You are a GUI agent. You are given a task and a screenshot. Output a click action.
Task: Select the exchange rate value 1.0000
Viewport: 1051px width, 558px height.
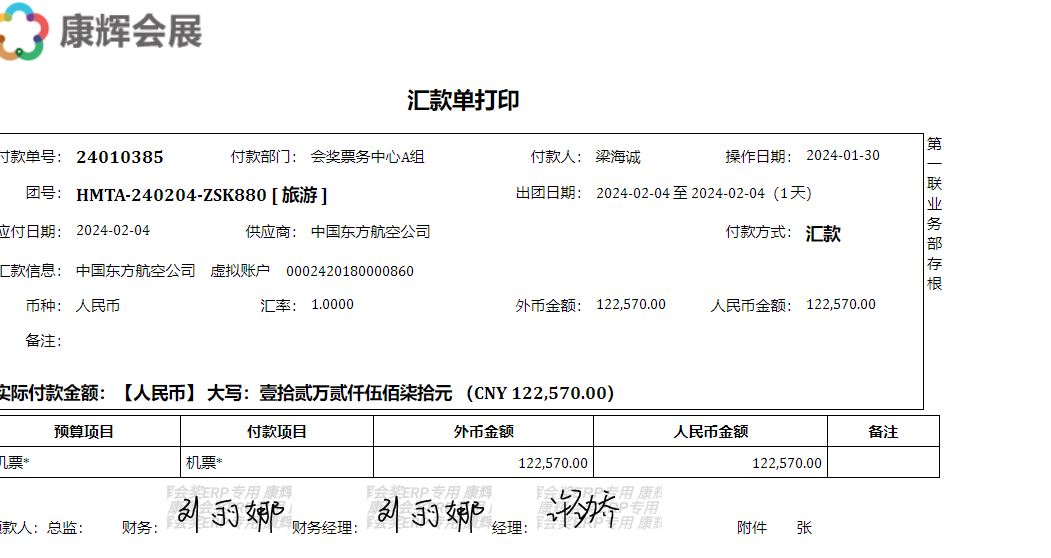point(332,305)
